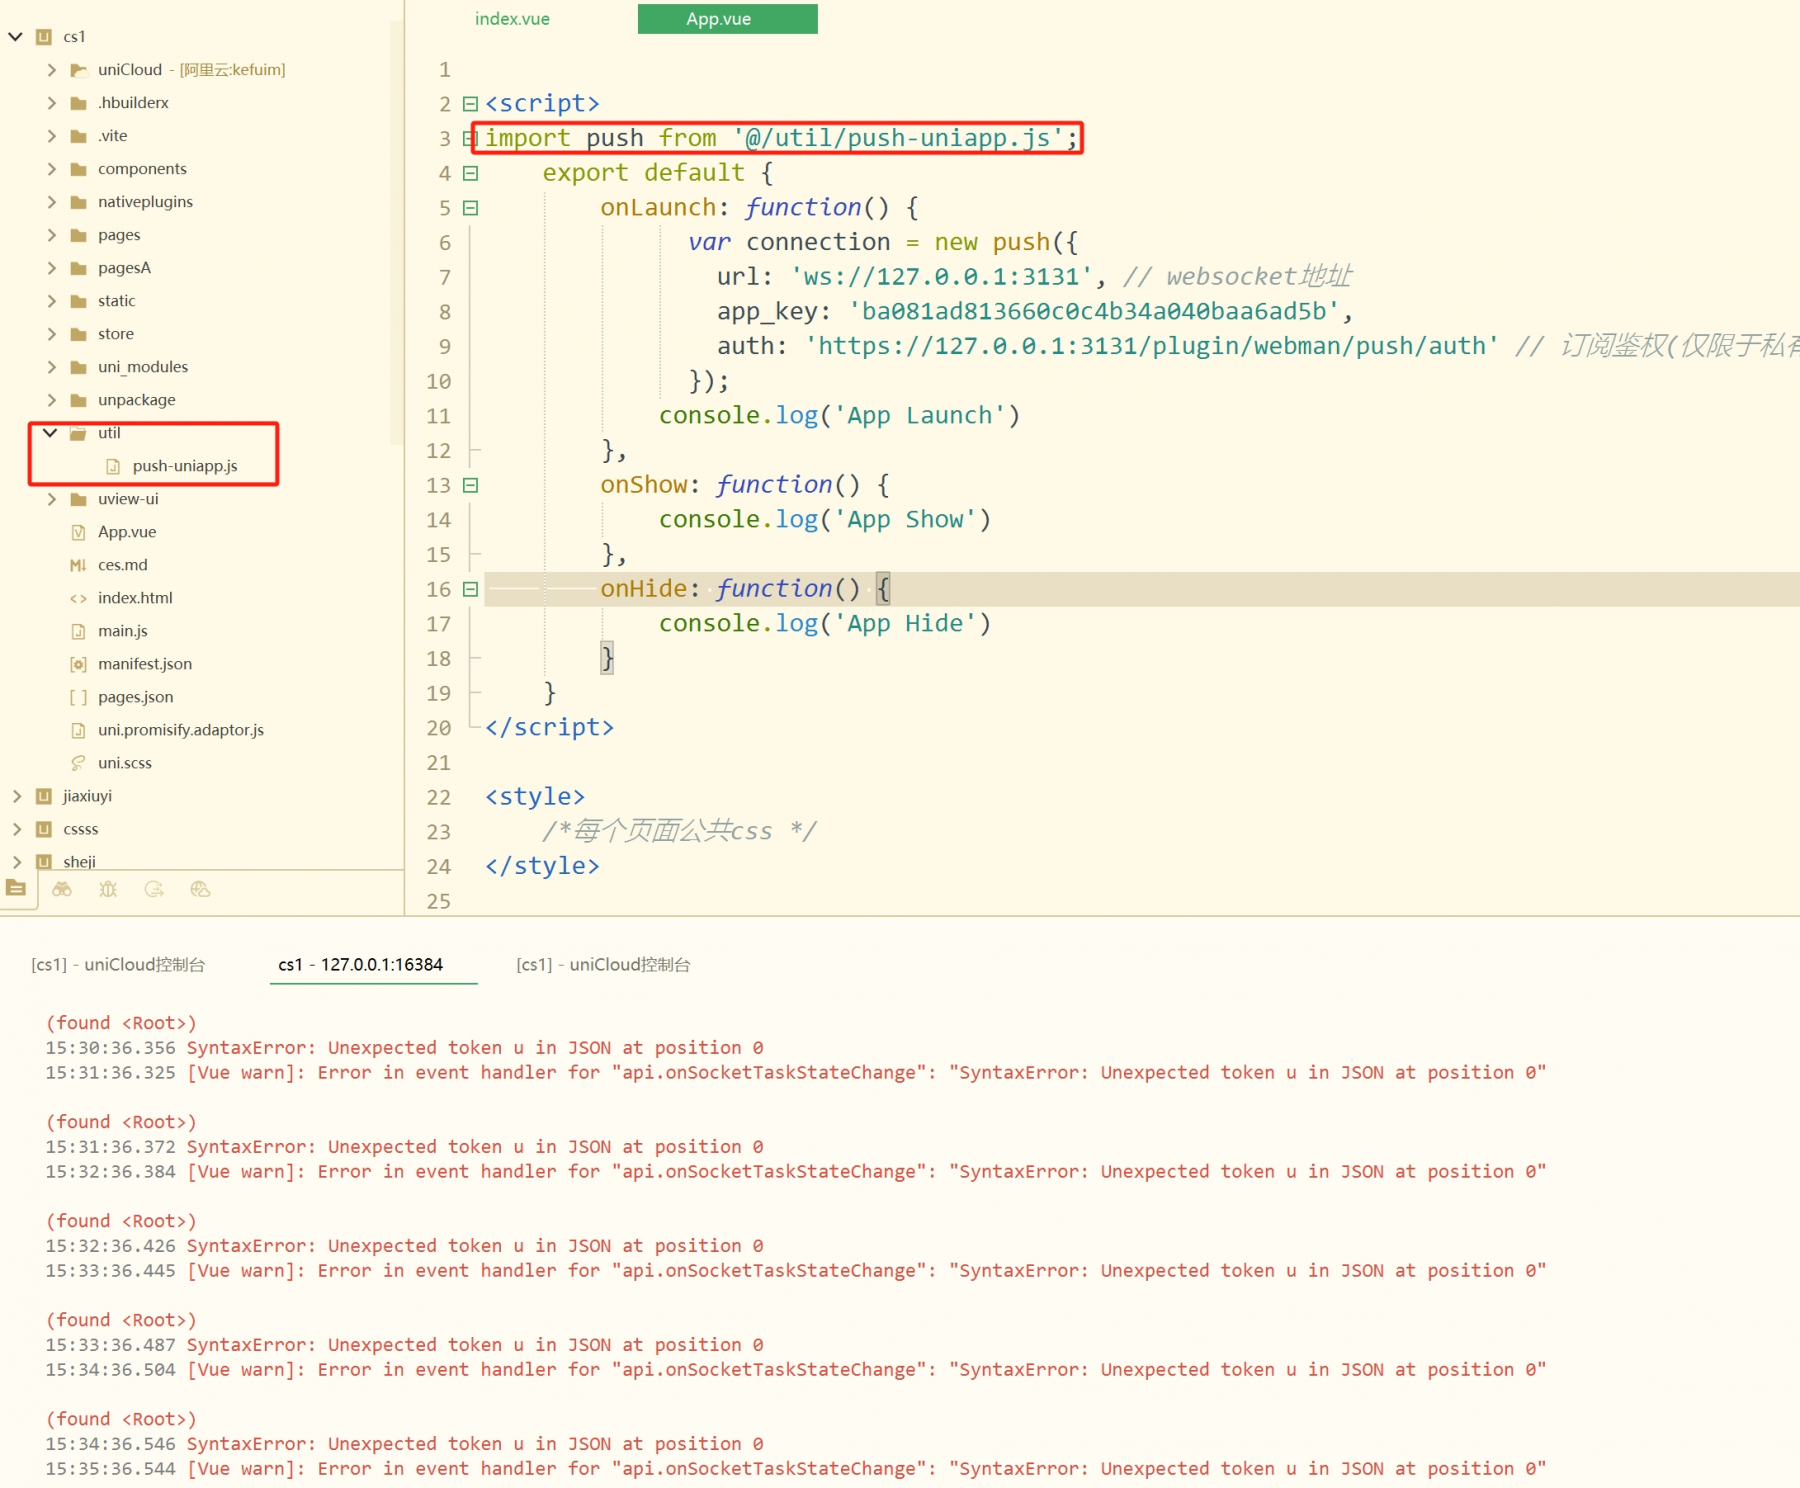The width and height of the screenshot is (1800, 1488).
Task: Open the project manager folder icon
Action: [x=16, y=888]
